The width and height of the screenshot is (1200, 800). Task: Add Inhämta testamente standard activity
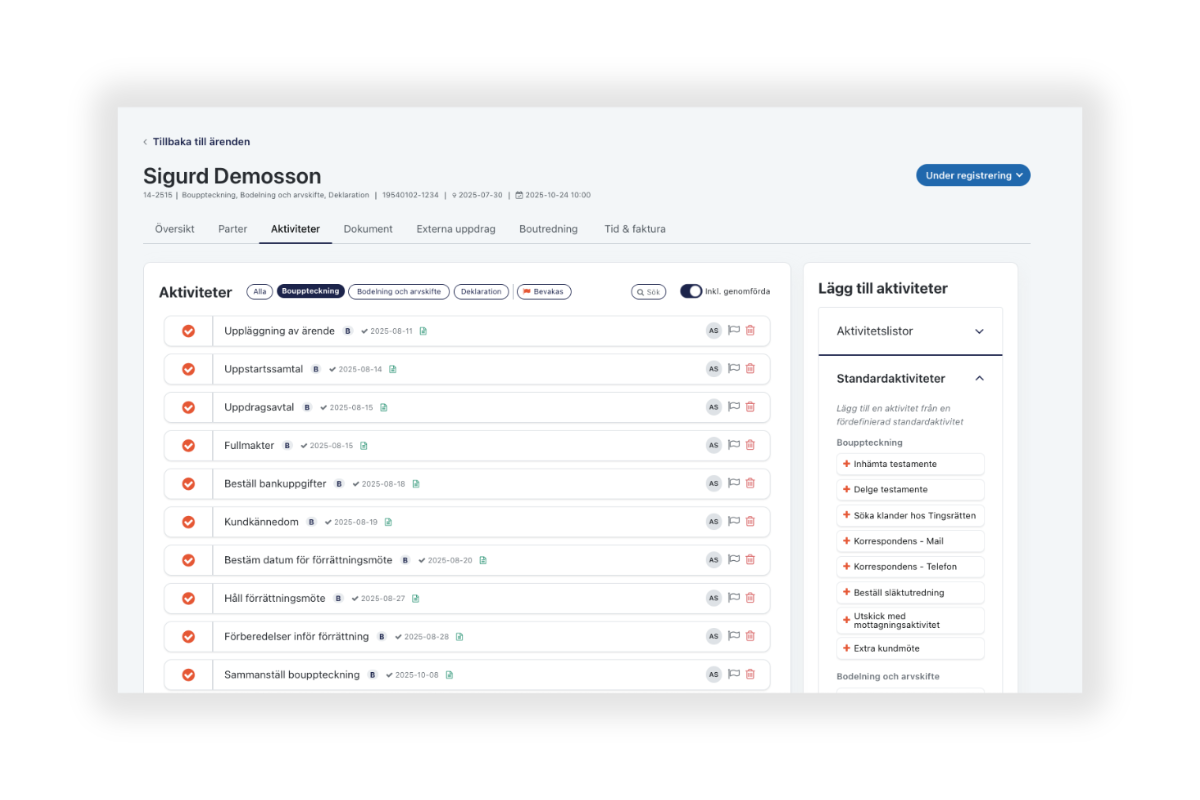tap(910, 464)
